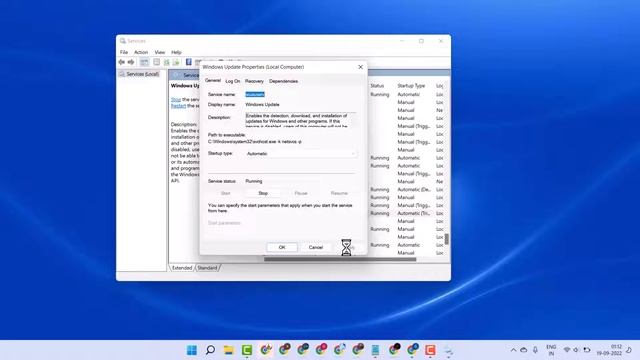Click the notification moon tray icon

(x=629, y=350)
